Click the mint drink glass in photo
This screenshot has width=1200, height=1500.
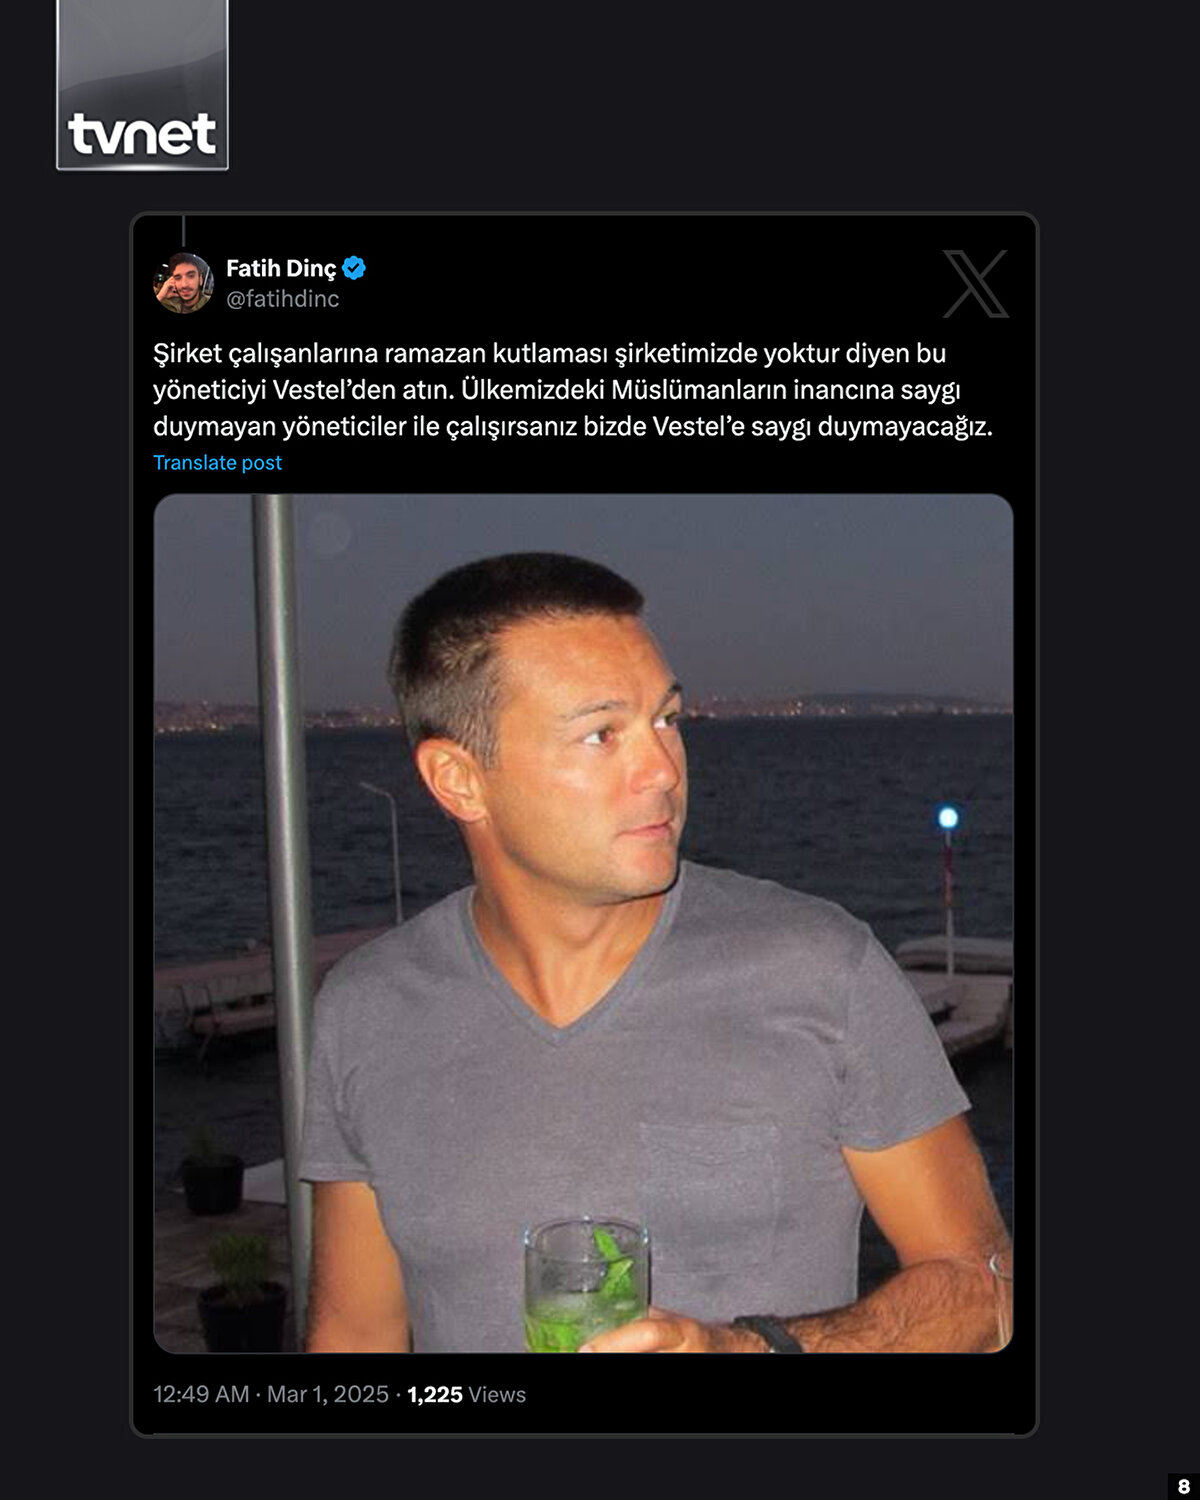[x=586, y=1285]
